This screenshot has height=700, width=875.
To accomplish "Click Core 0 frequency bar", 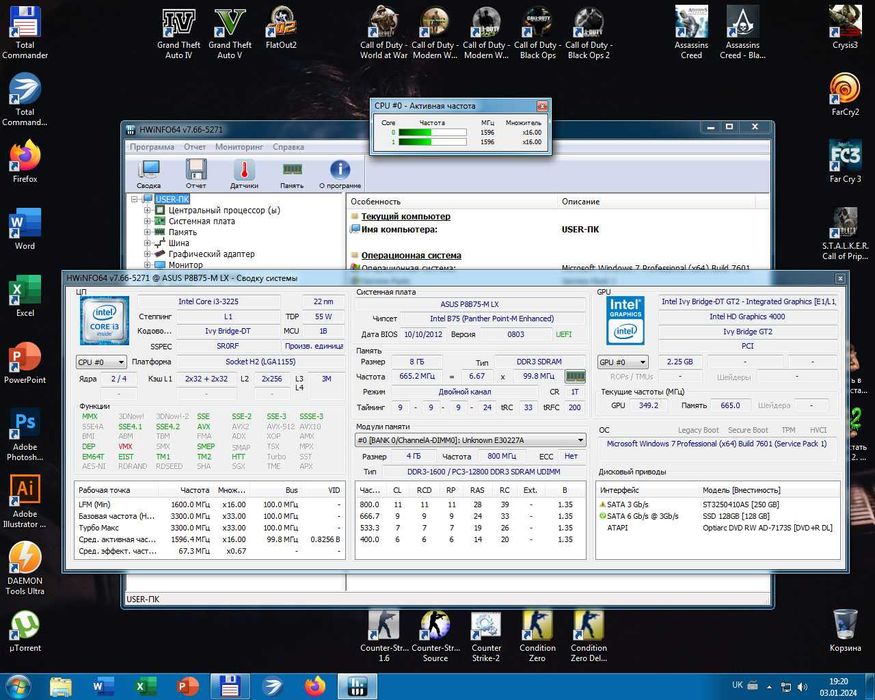I will (x=432, y=132).
